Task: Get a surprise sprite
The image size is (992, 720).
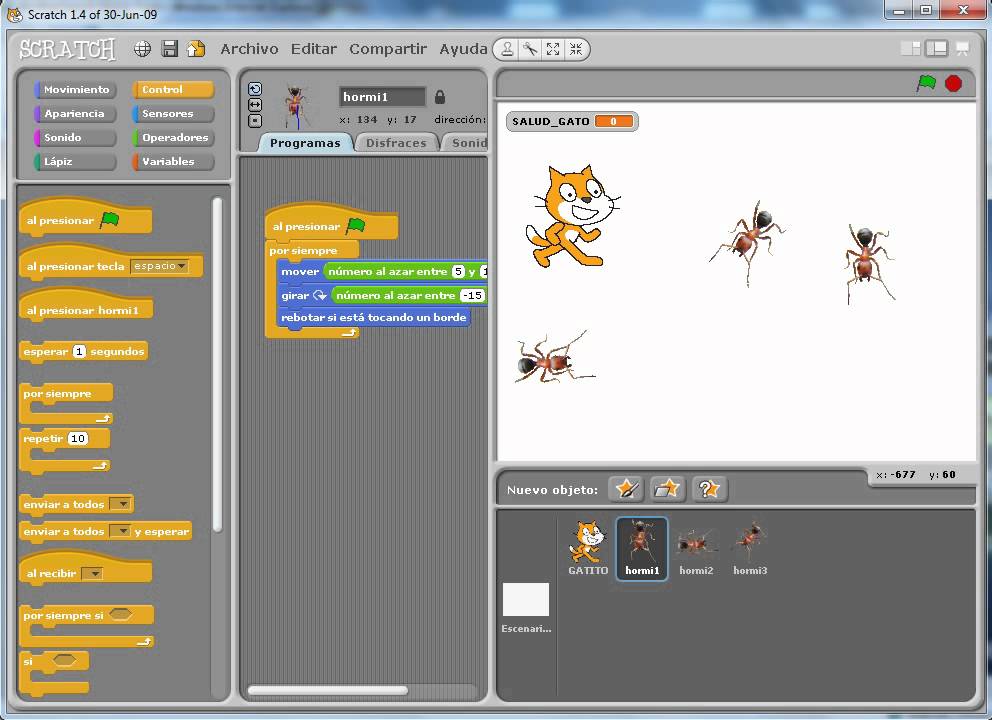Action: tap(709, 489)
